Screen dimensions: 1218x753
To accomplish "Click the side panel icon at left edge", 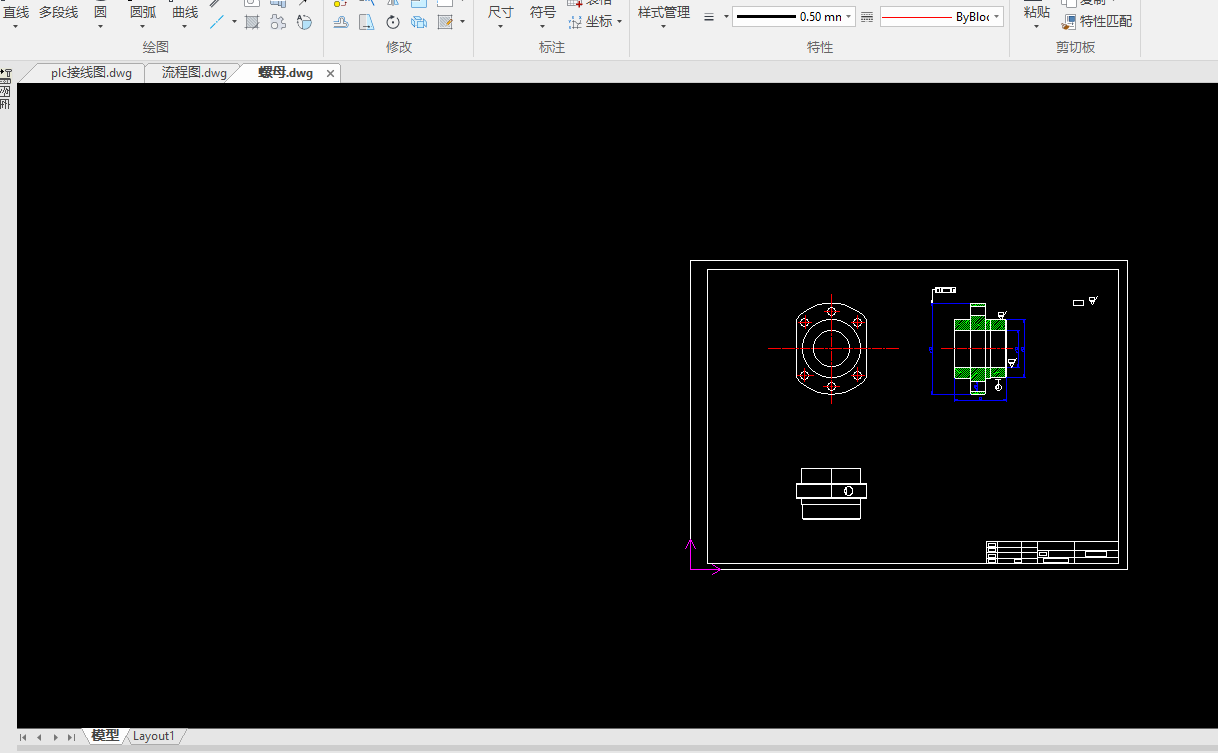I will 5,89.
